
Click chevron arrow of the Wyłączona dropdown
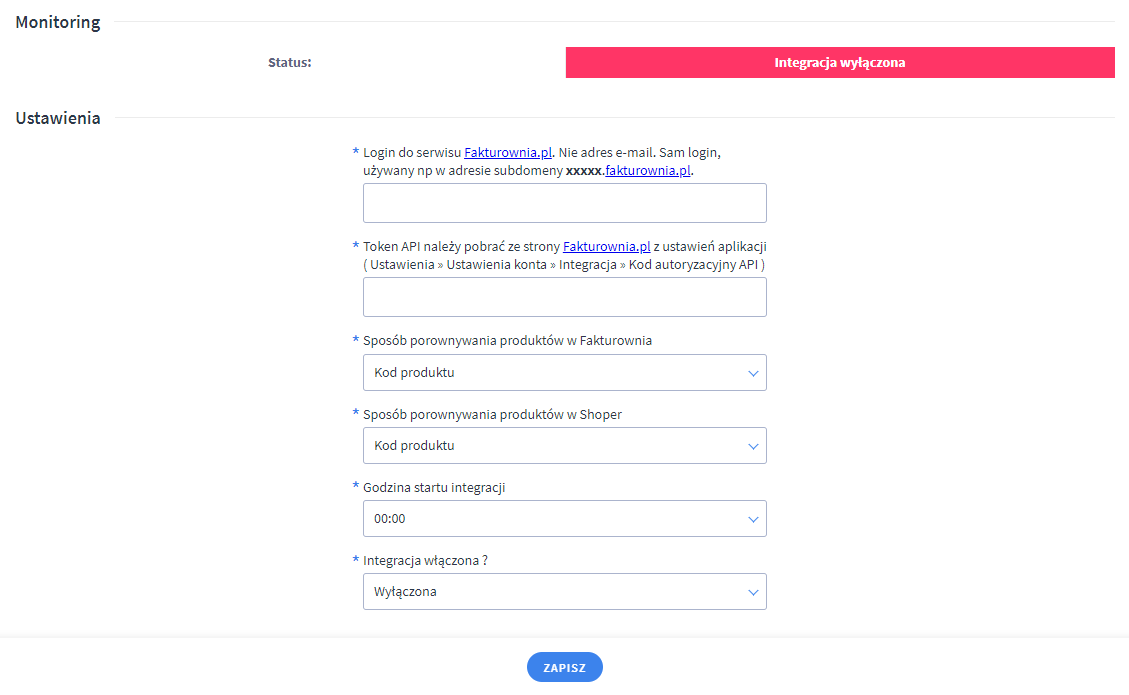pyautogui.click(x=754, y=592)
